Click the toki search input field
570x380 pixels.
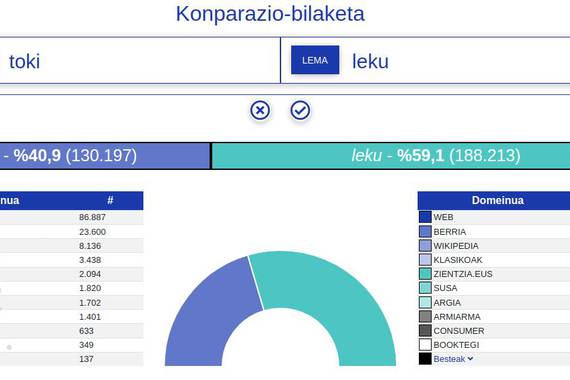(140, 61)
